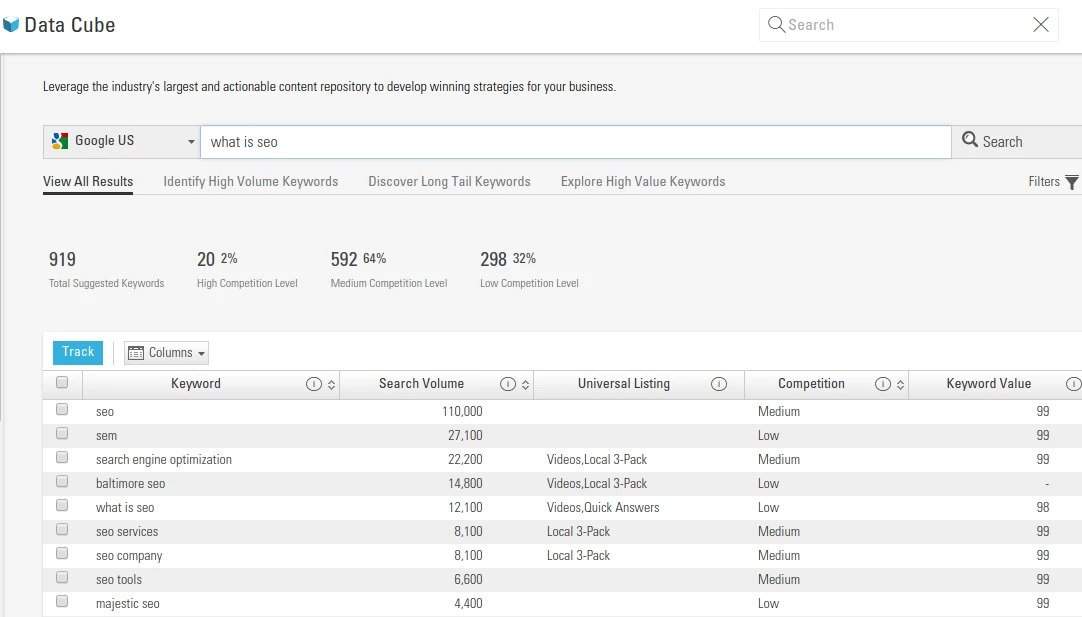
Task: Click the filter funnel icon near Filters
Action: point(1071,182)
